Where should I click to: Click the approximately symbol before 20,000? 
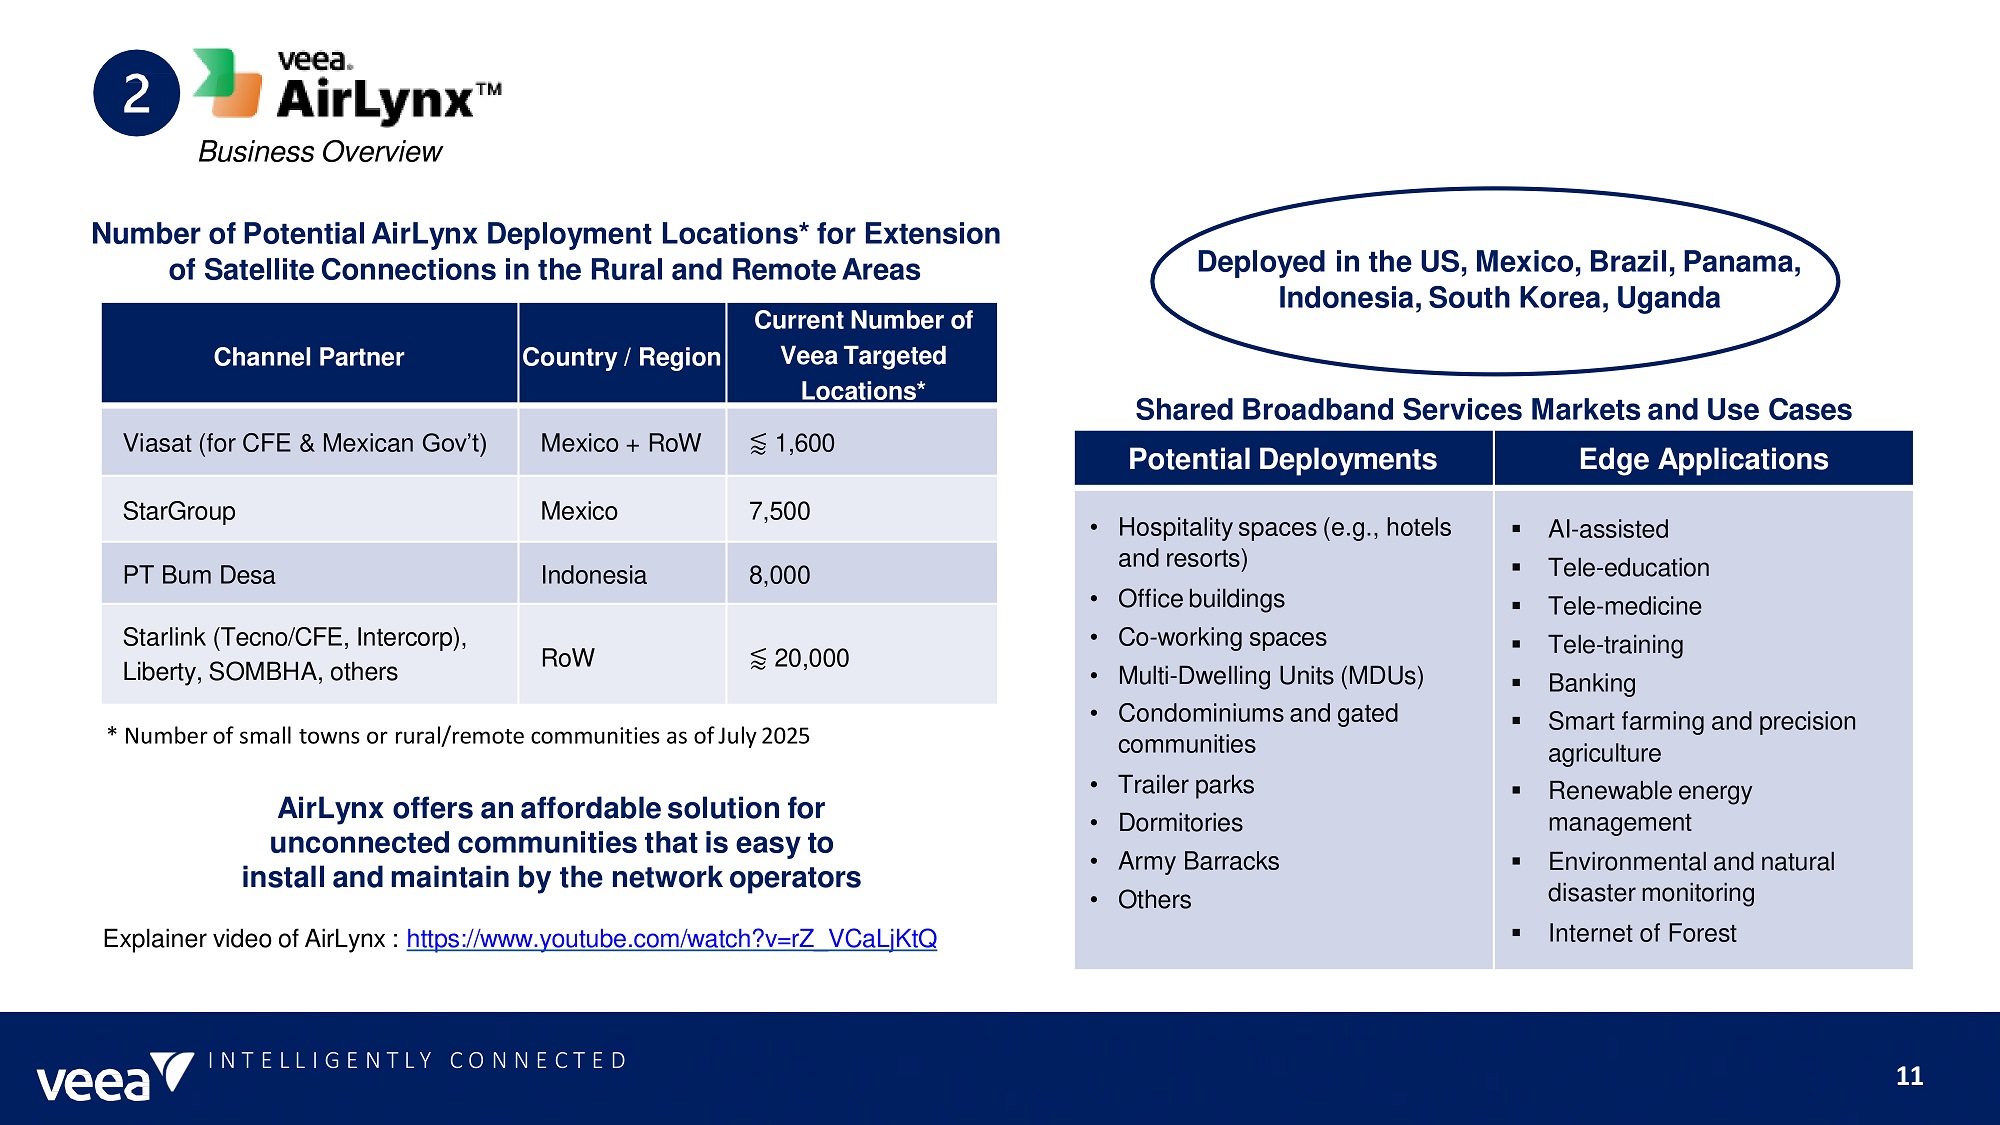pyautogui.click(x=759, y=659)
